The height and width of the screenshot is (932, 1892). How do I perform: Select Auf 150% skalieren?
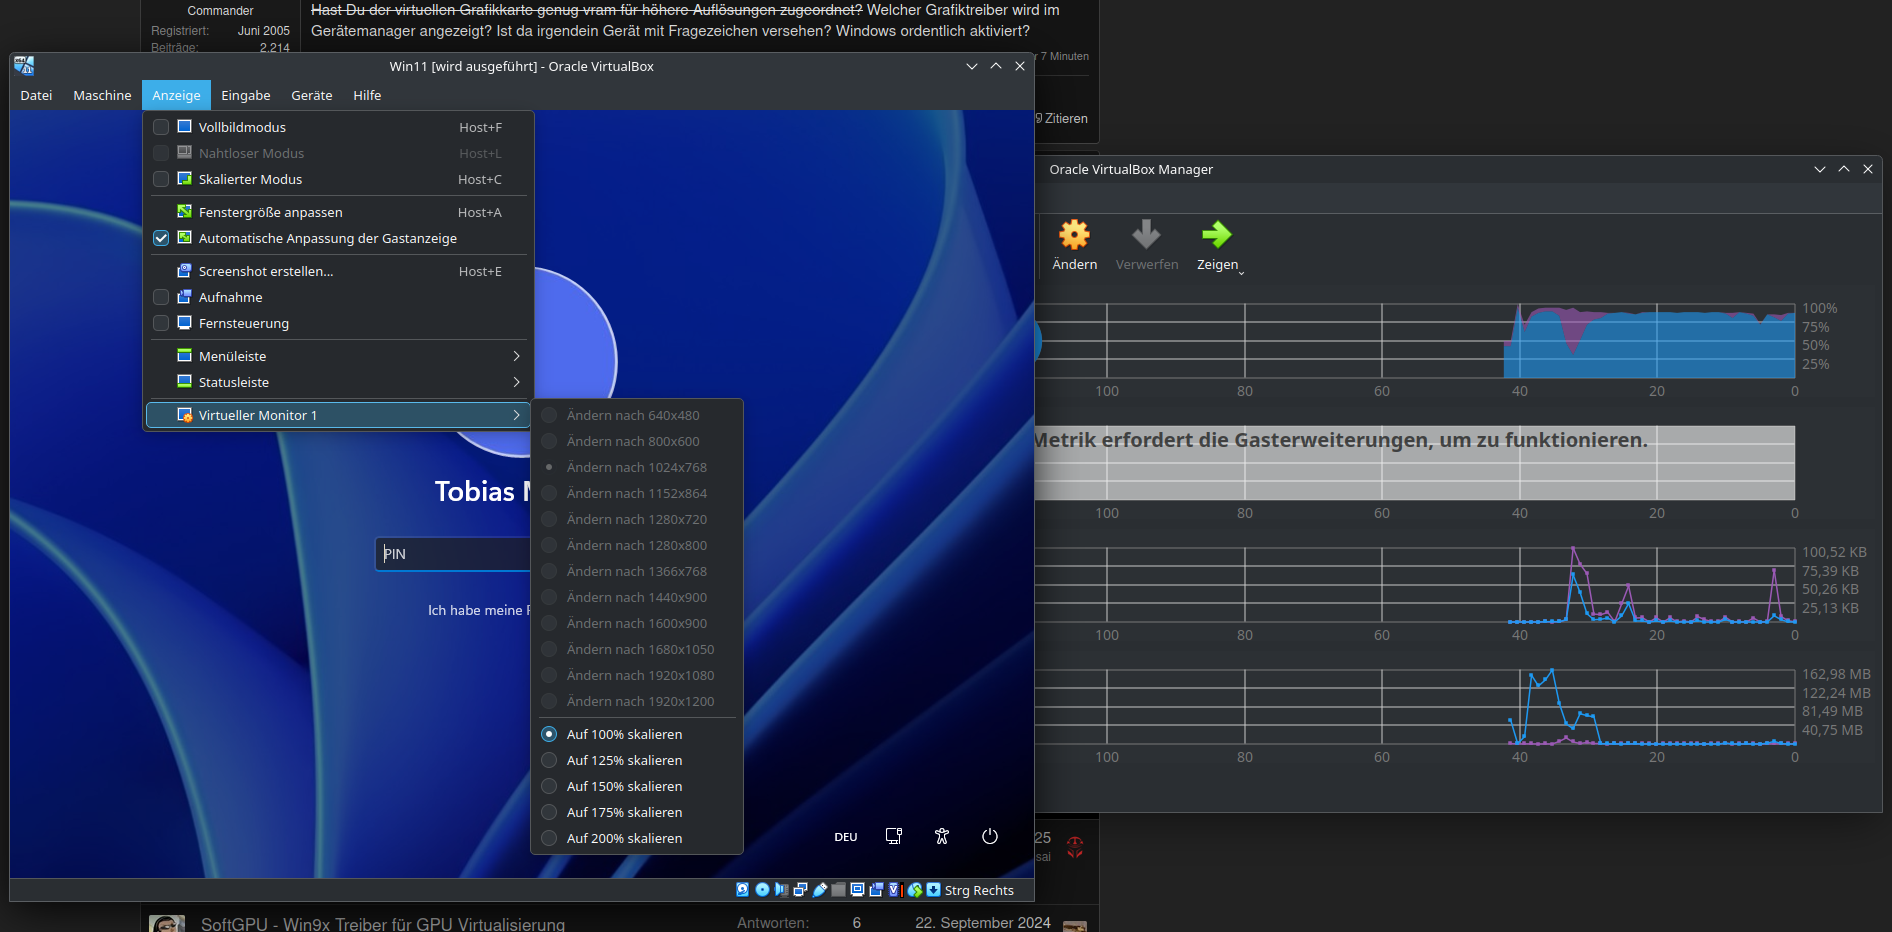[637, 786]
